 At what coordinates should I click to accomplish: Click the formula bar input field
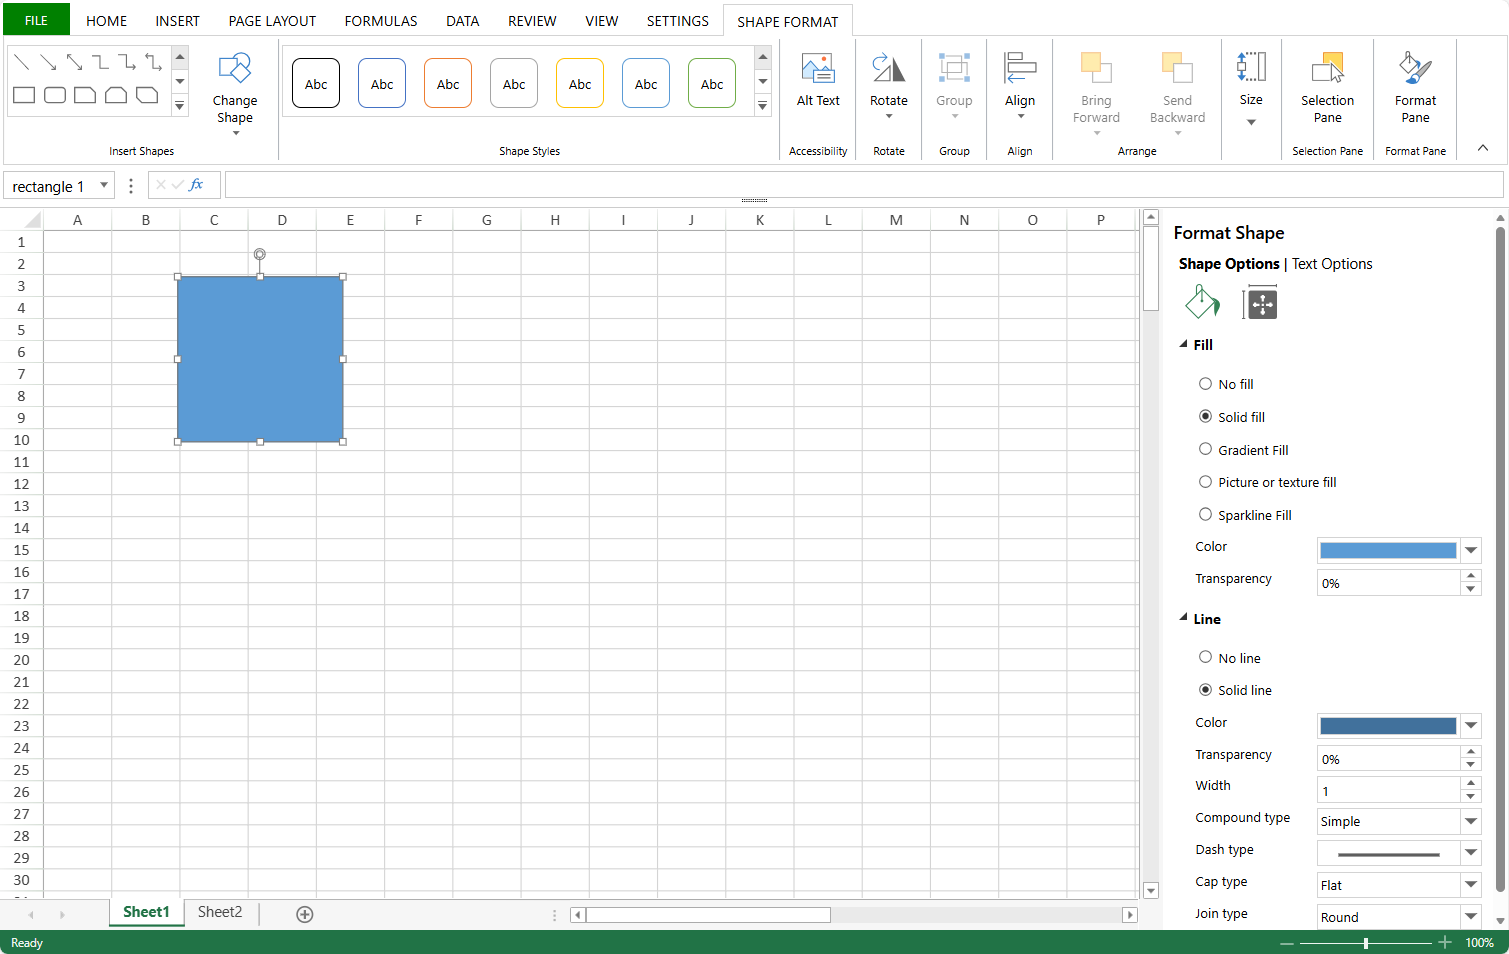point(863,185)
